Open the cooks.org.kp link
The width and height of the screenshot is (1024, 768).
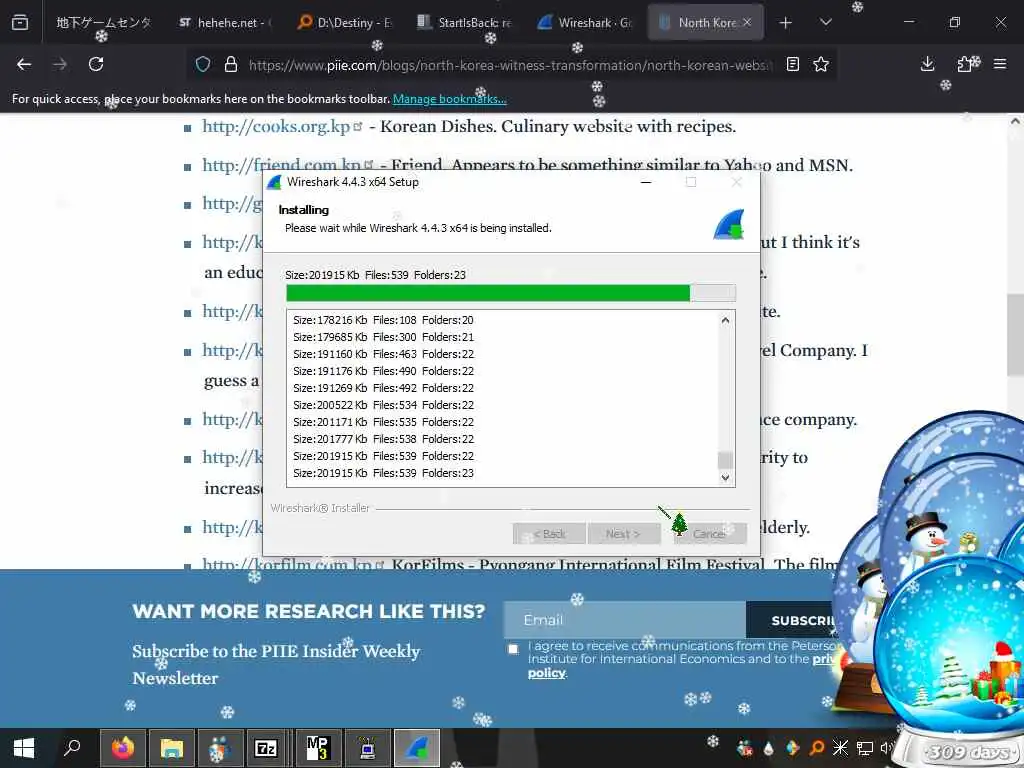pyautogui.click(x=276, y=127)
